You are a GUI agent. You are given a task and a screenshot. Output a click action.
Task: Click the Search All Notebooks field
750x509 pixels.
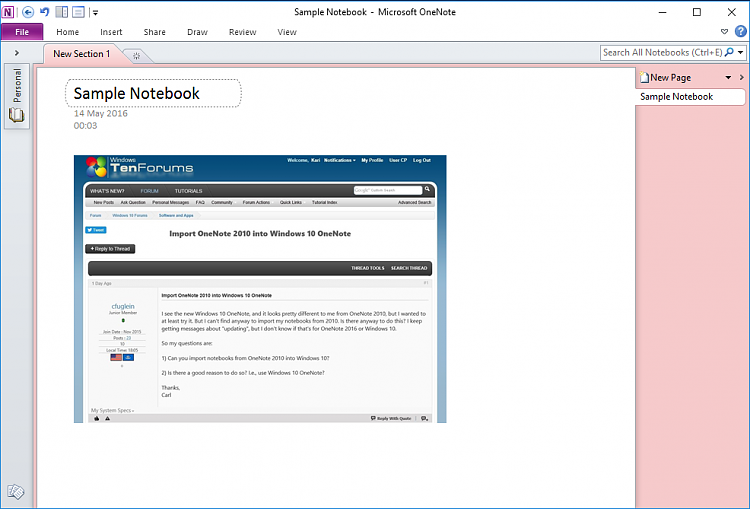(x=662, y=53)
